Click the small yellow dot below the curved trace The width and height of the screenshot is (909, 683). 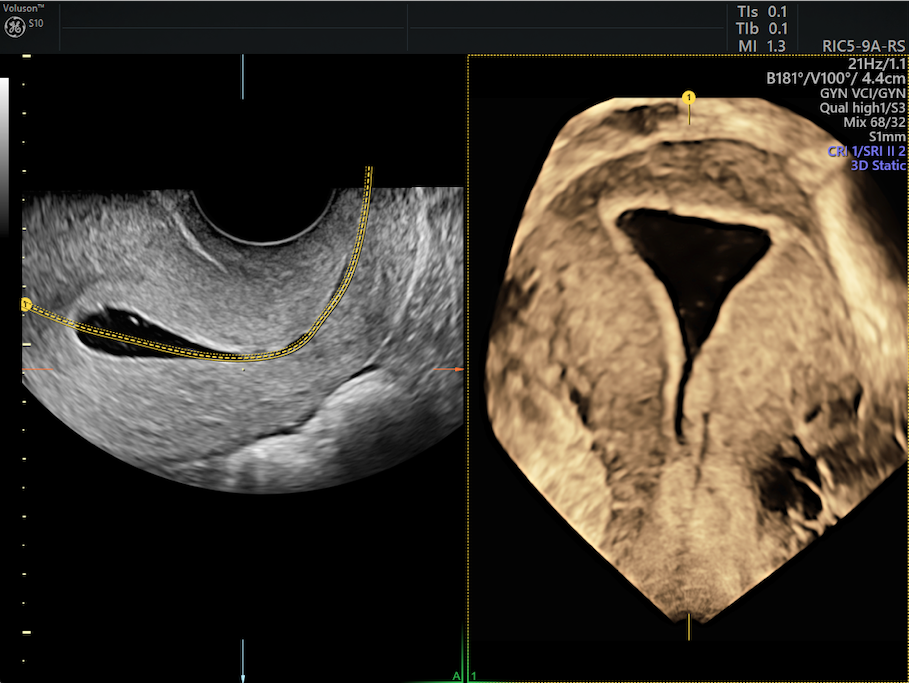coord(243,370)
